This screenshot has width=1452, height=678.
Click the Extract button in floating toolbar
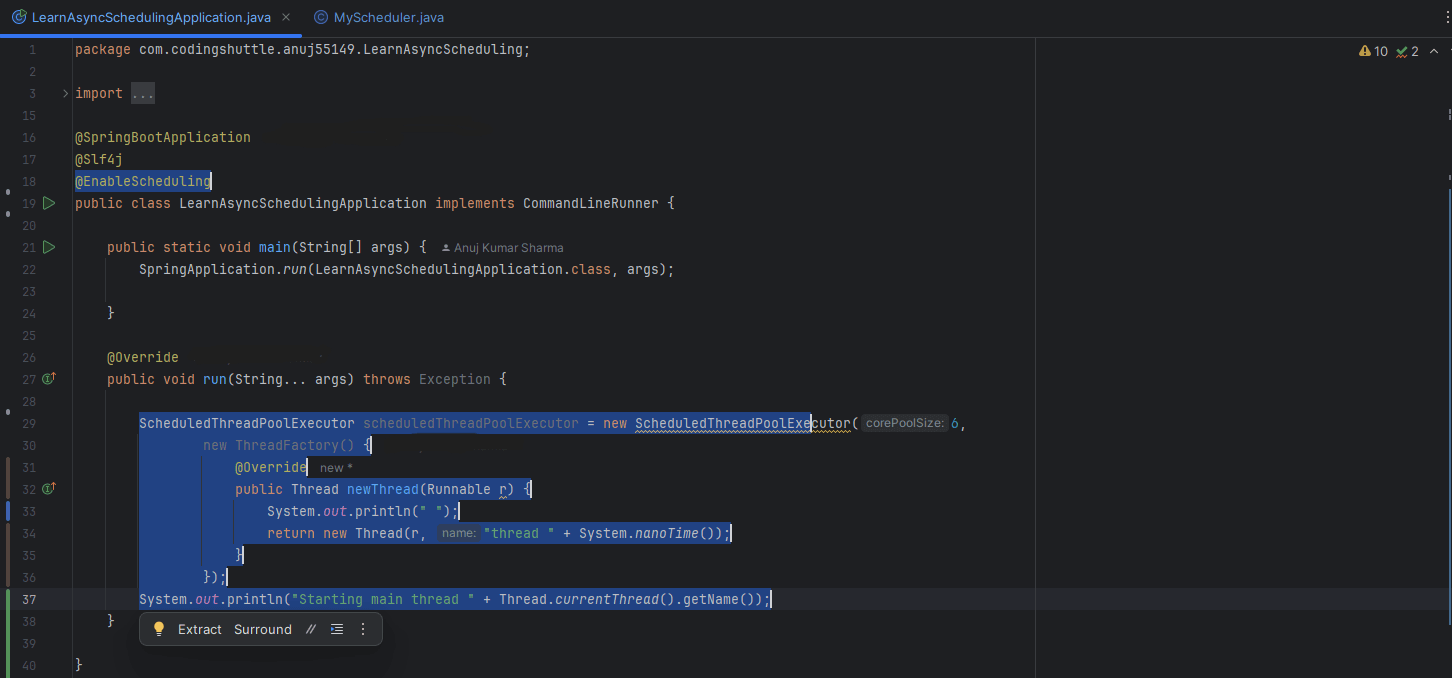(200, 629)
